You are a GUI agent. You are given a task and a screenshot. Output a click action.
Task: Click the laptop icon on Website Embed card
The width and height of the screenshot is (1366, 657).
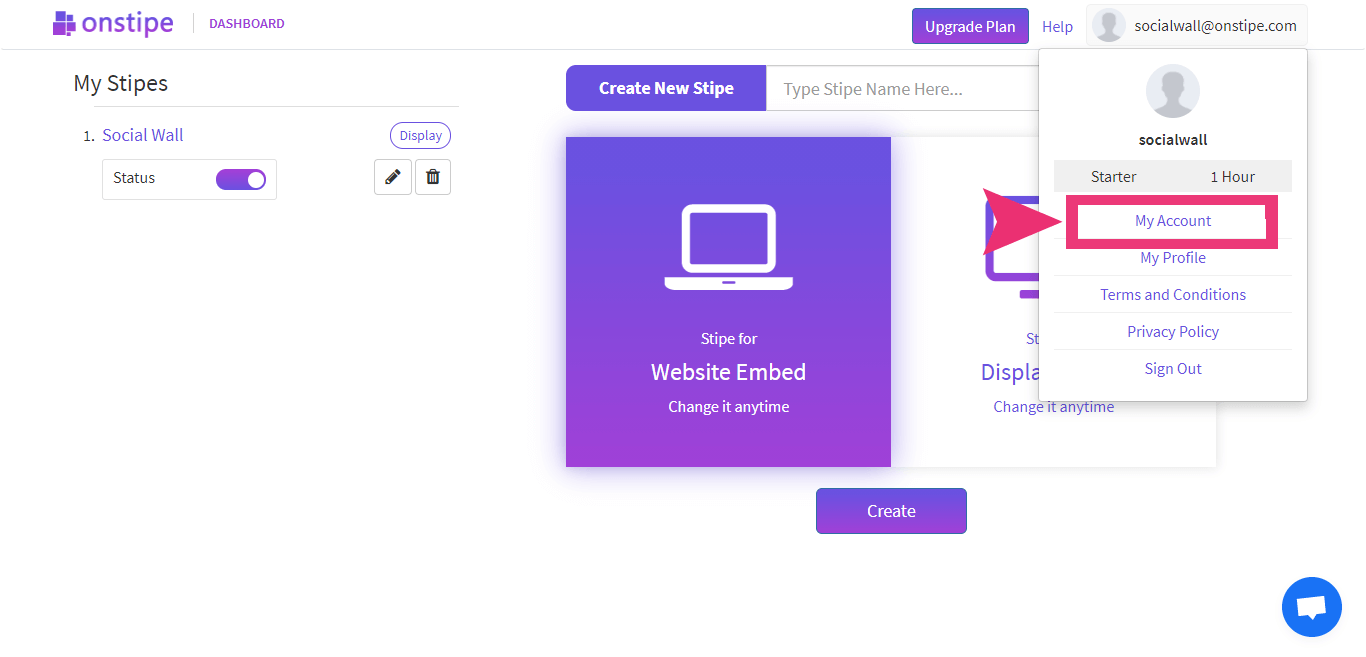[728, 247]
